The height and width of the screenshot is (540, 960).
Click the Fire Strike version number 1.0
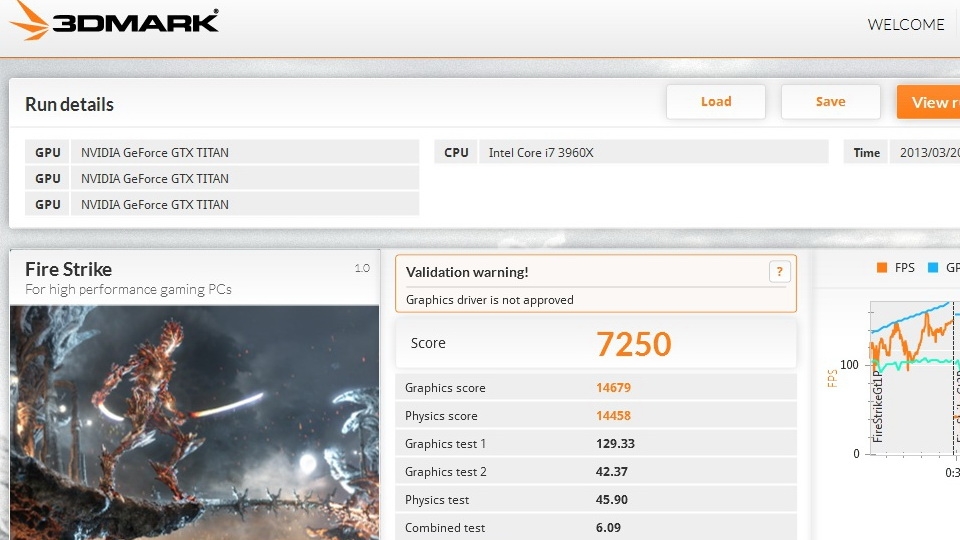point(362,268)
